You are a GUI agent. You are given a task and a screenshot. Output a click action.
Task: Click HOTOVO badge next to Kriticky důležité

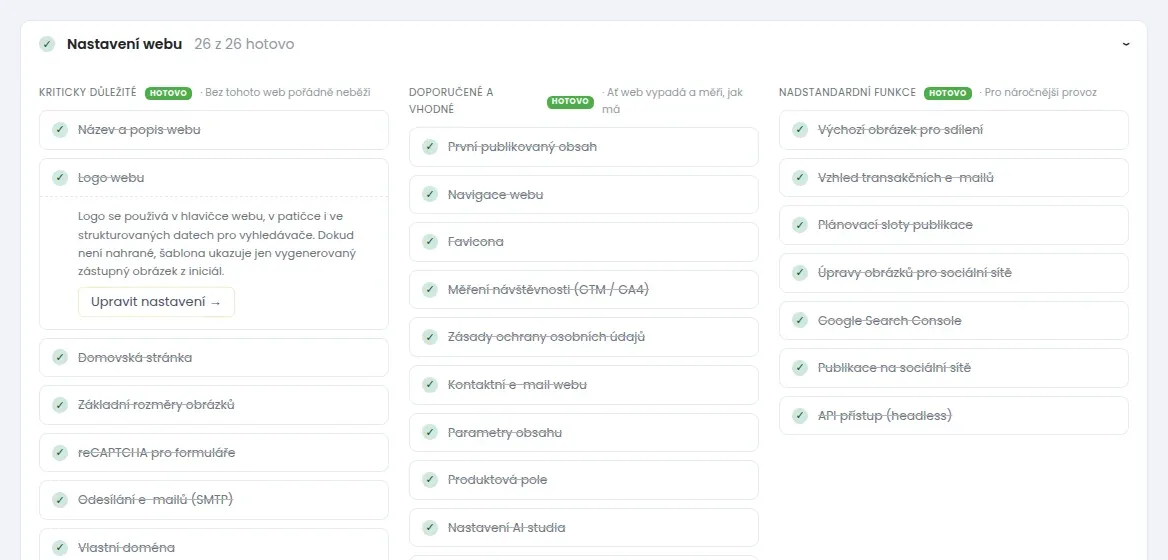tap(169, 93)
